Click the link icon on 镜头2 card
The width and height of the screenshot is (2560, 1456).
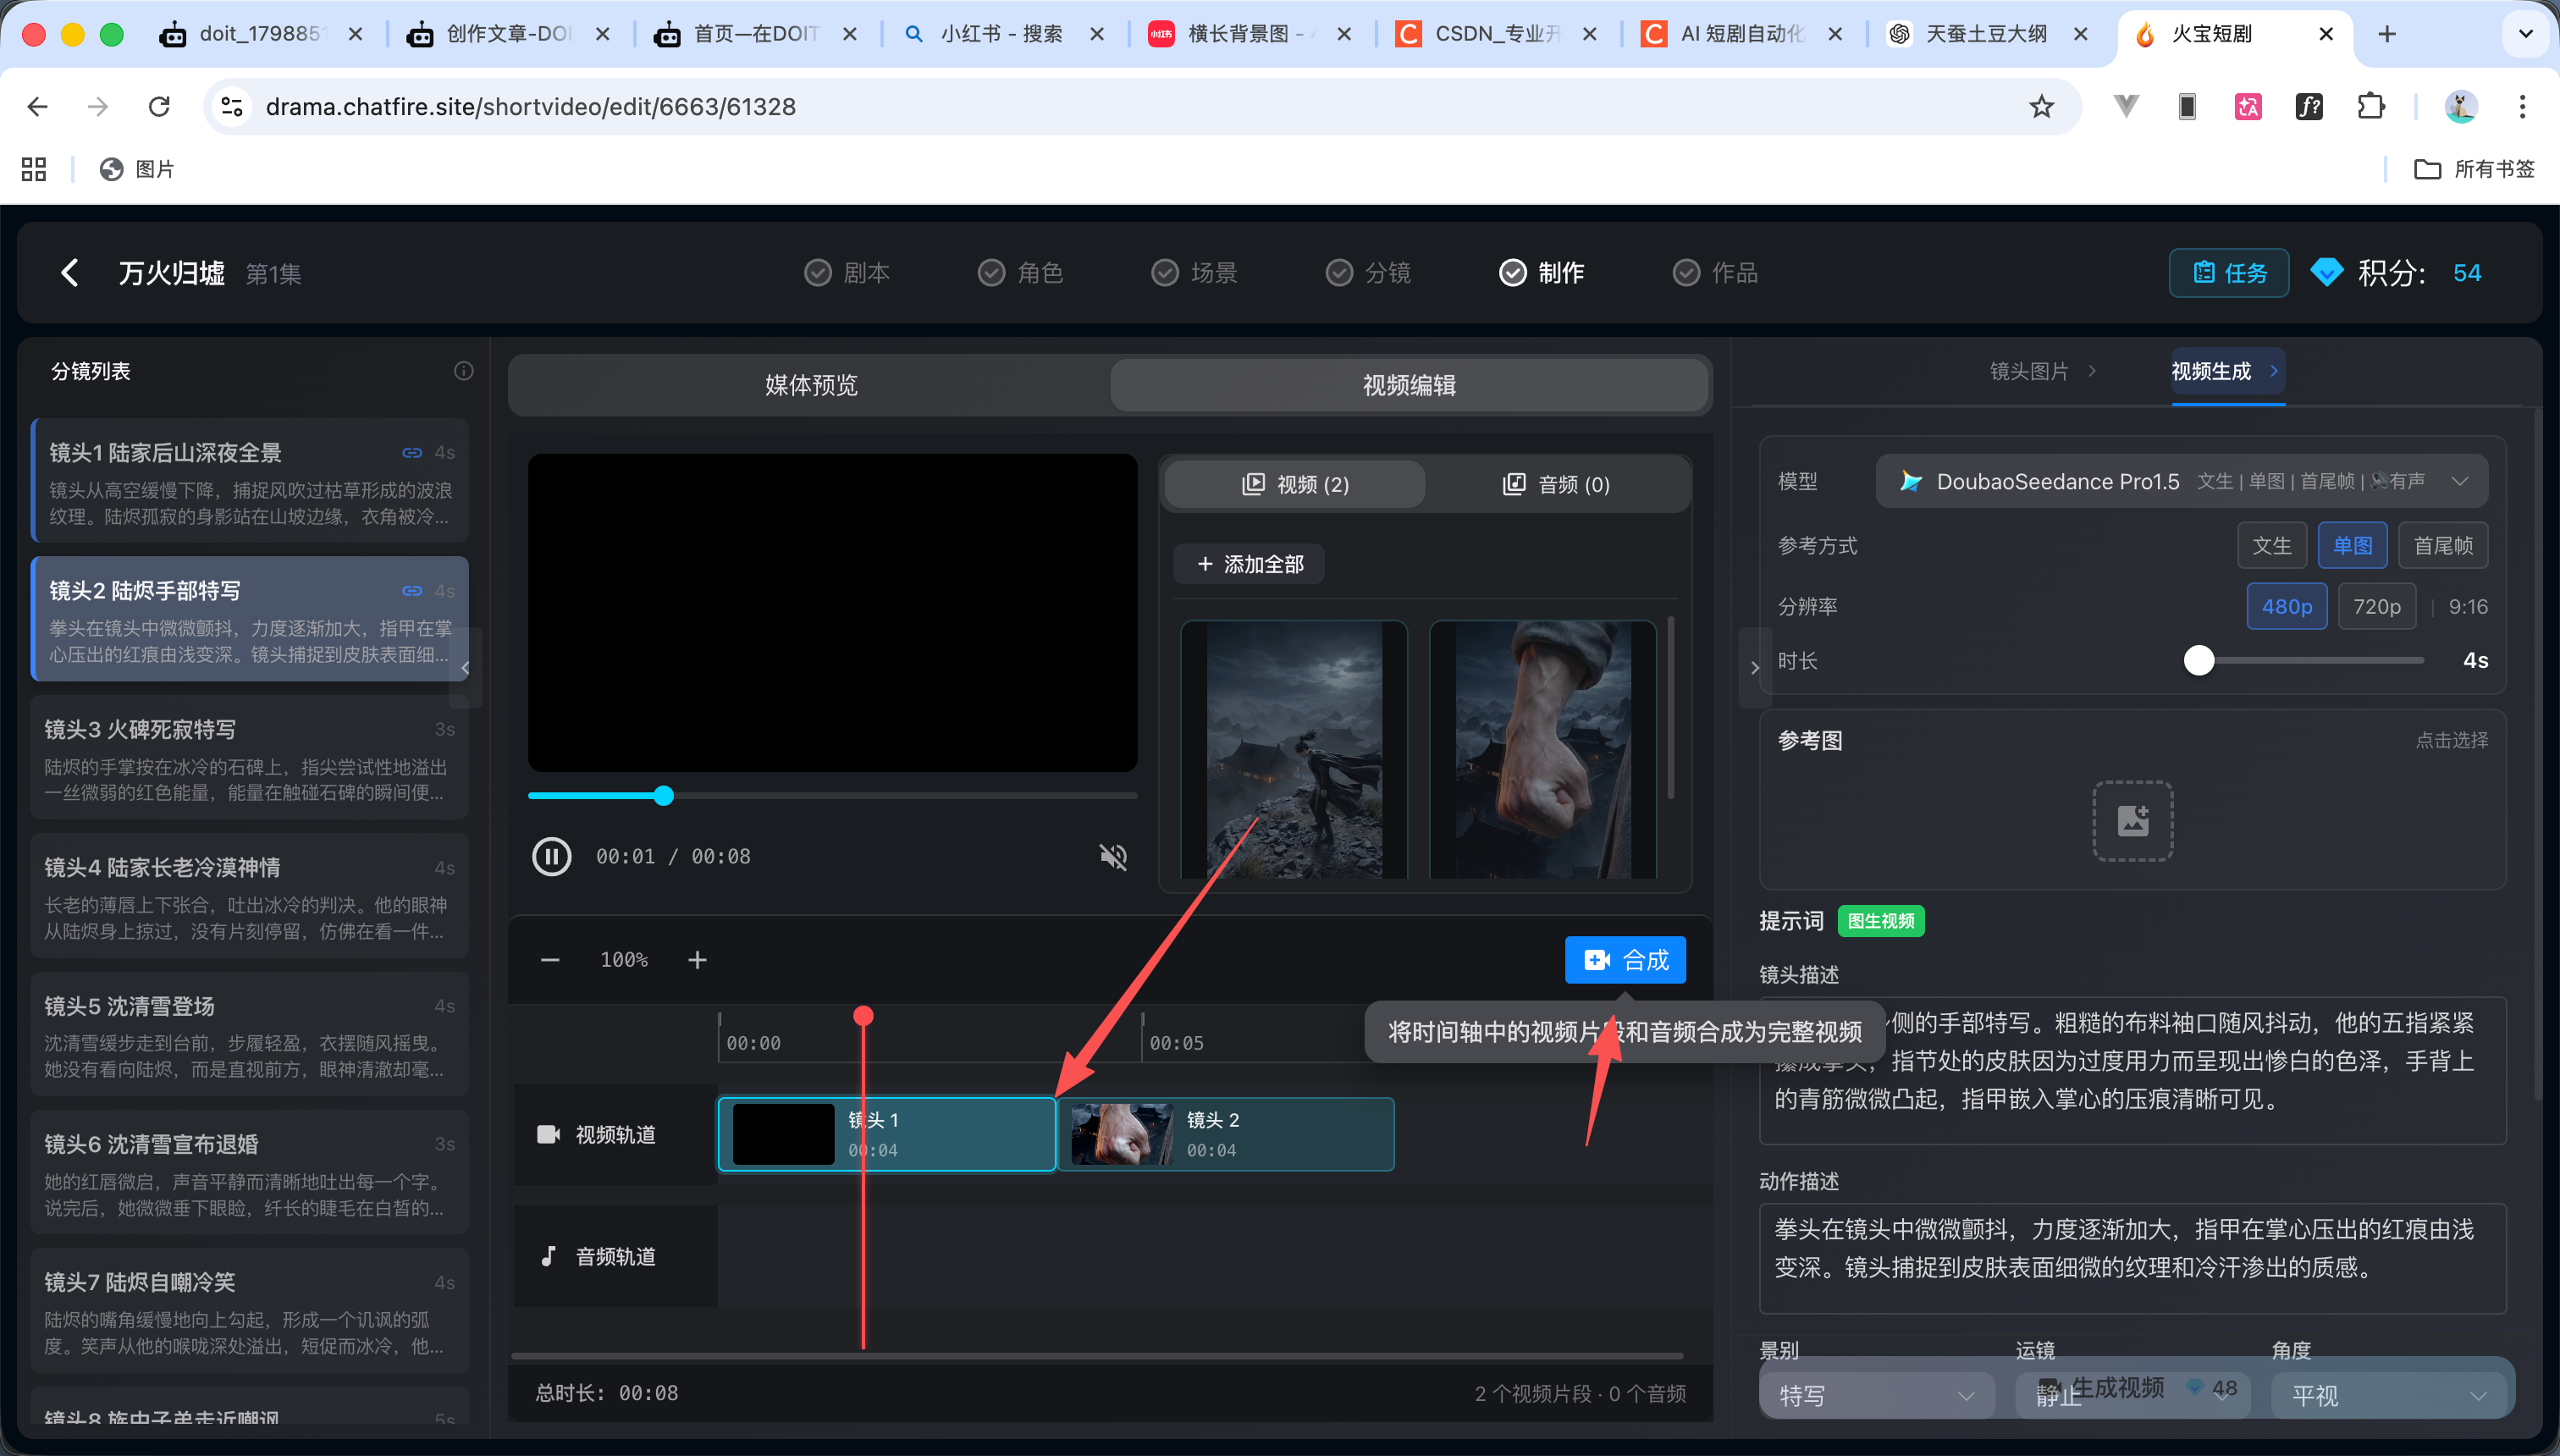click(412, 590)
